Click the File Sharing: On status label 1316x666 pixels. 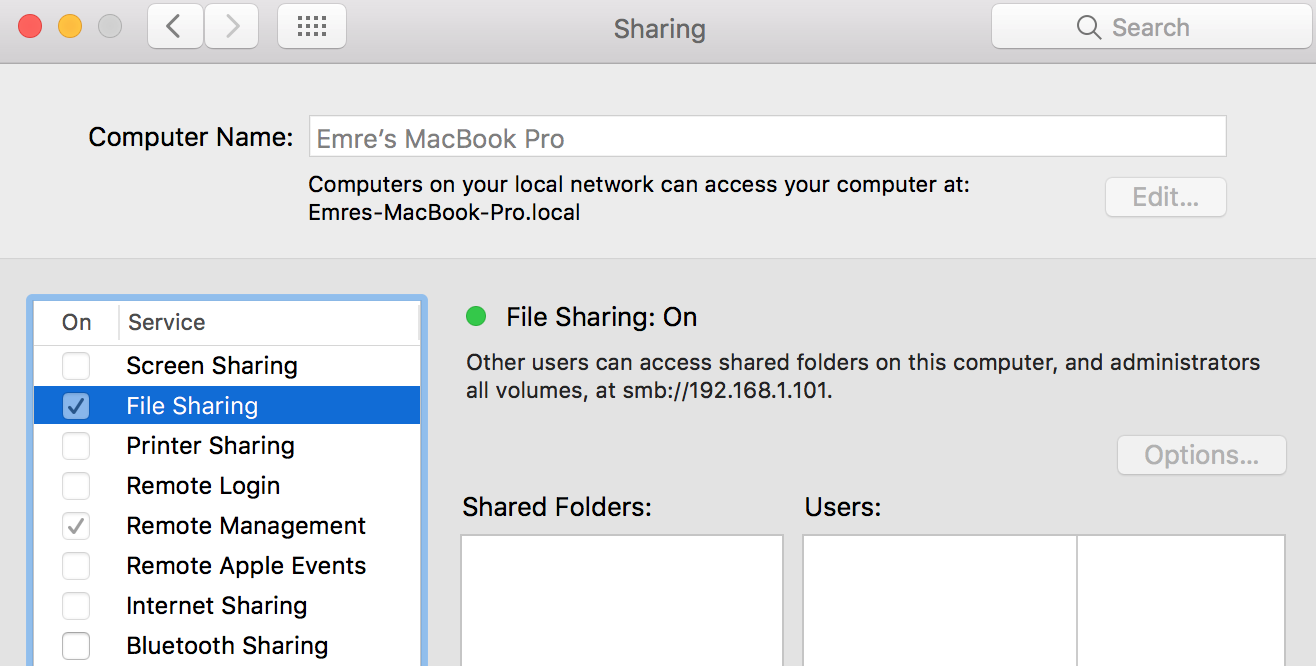point(601,317)
